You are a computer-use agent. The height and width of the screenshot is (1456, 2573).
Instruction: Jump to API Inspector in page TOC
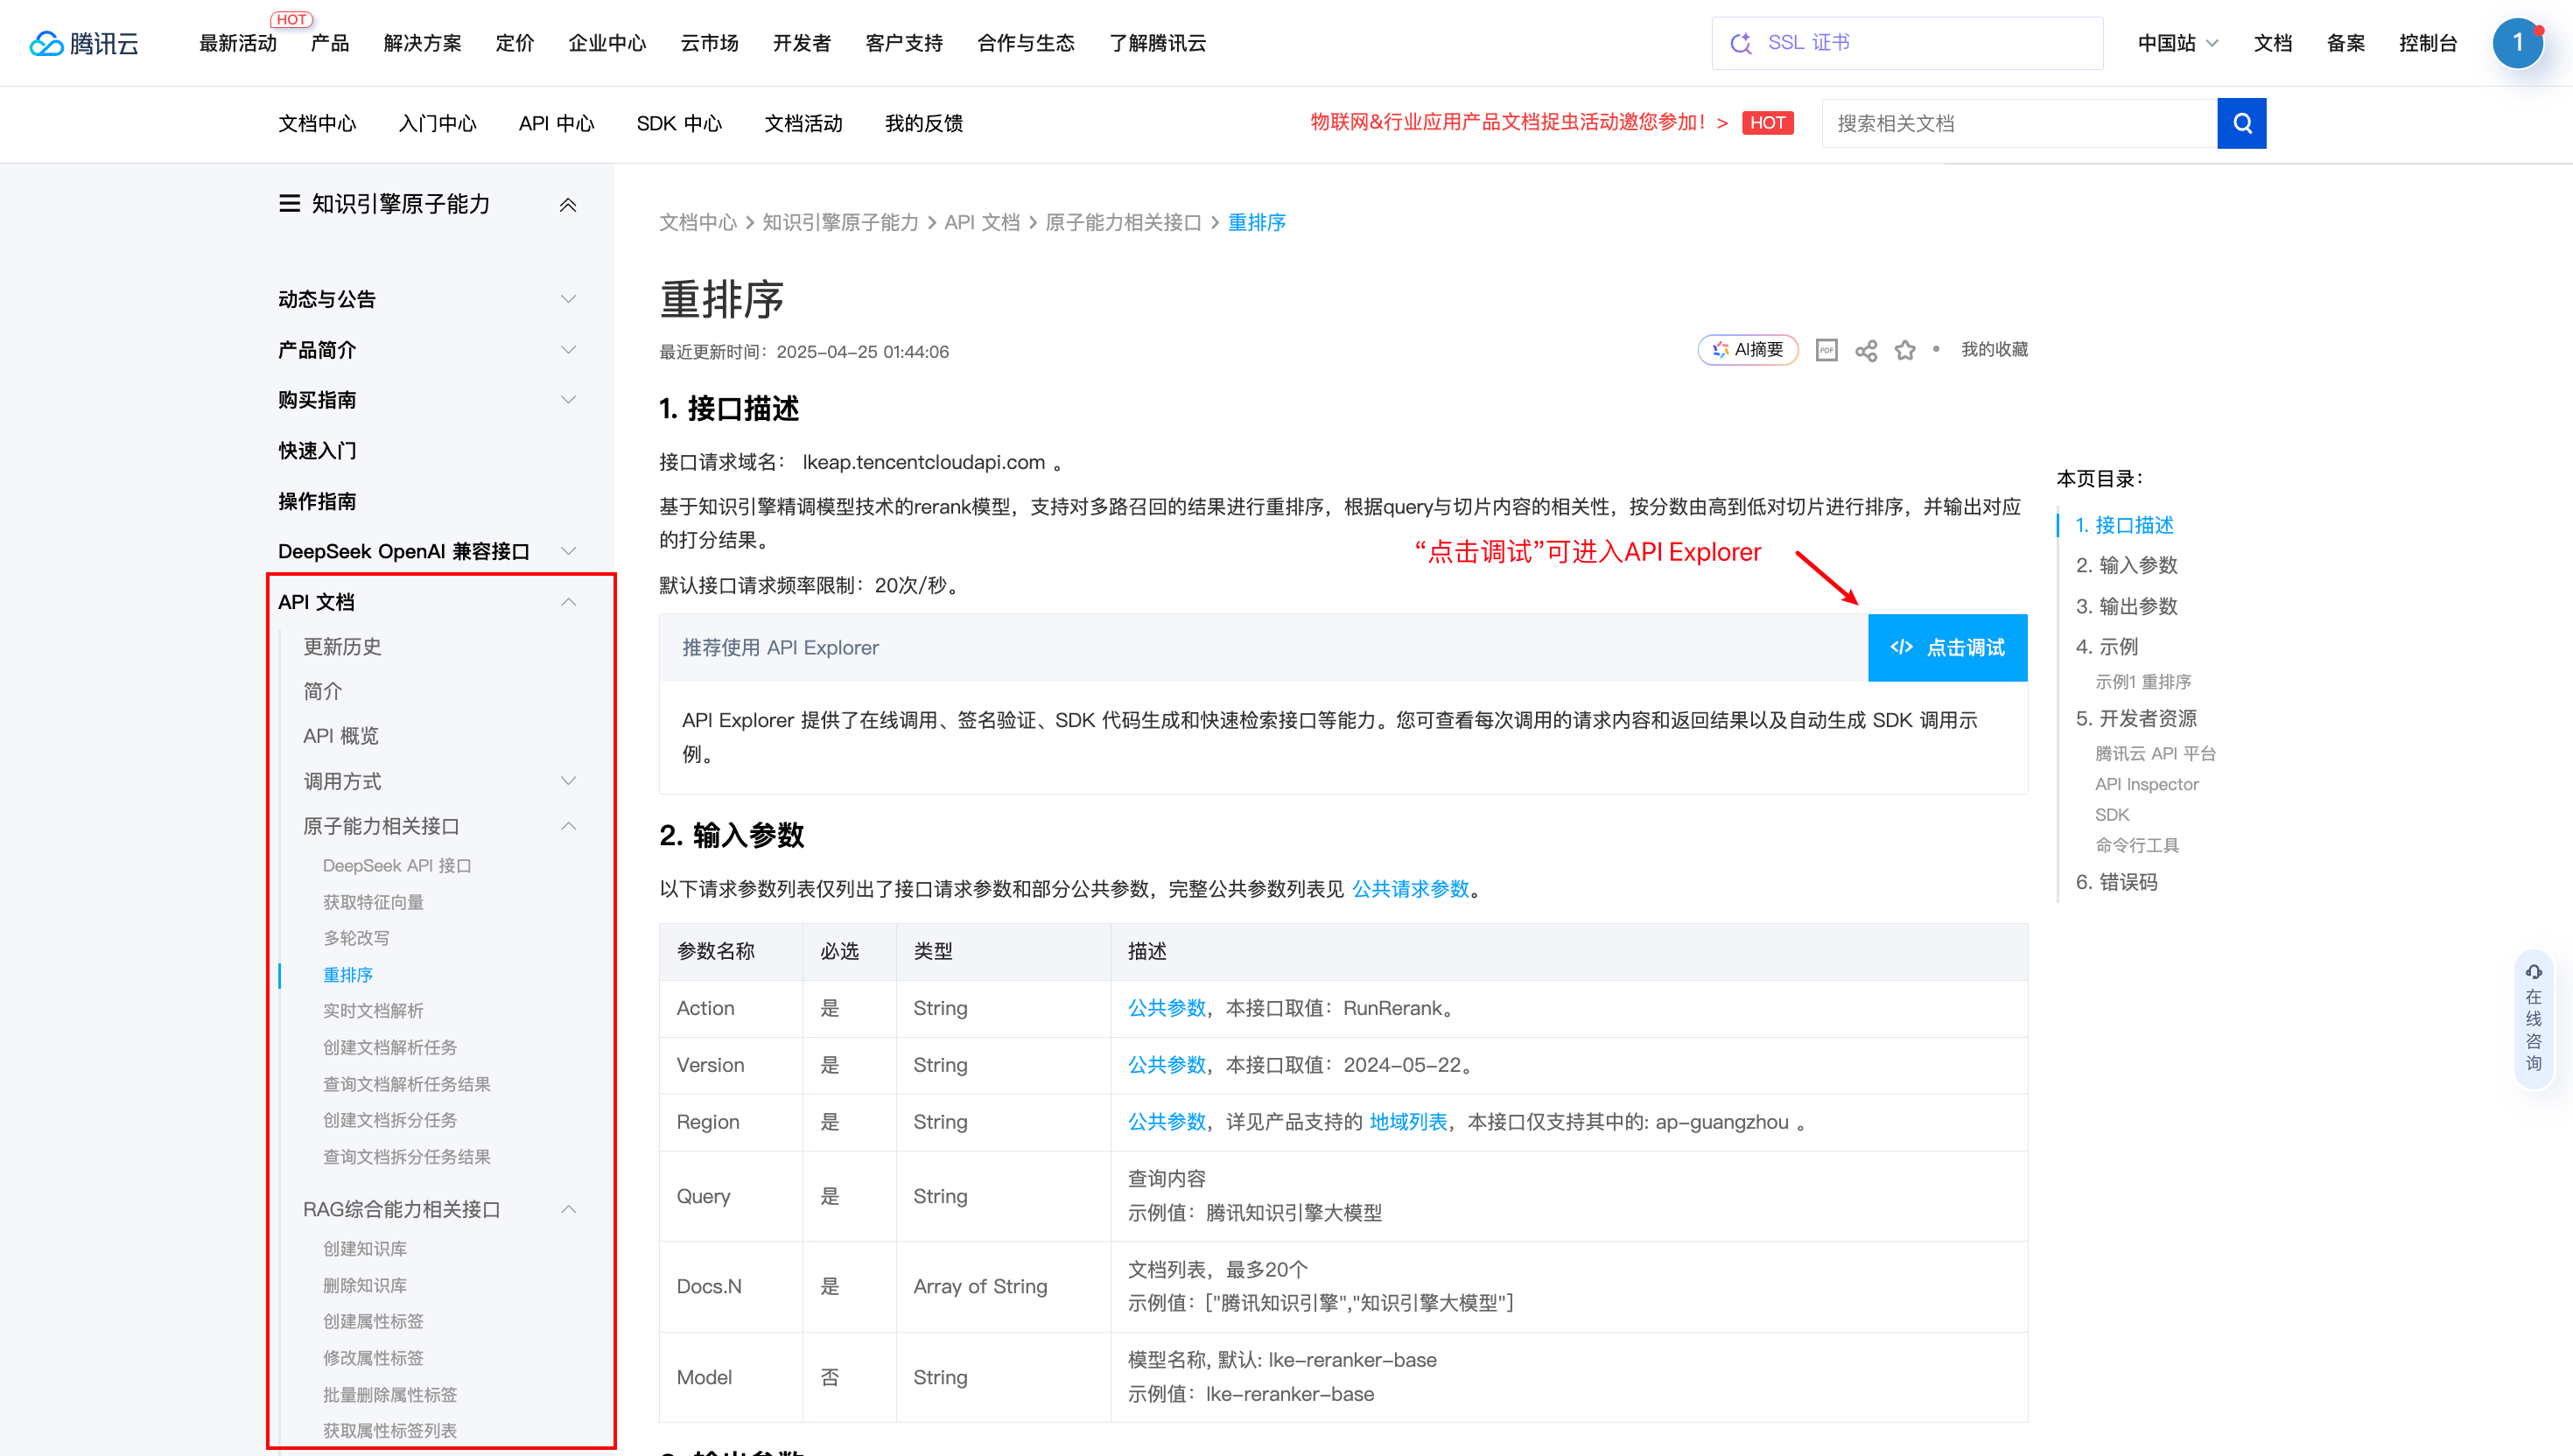(2146, 784)
